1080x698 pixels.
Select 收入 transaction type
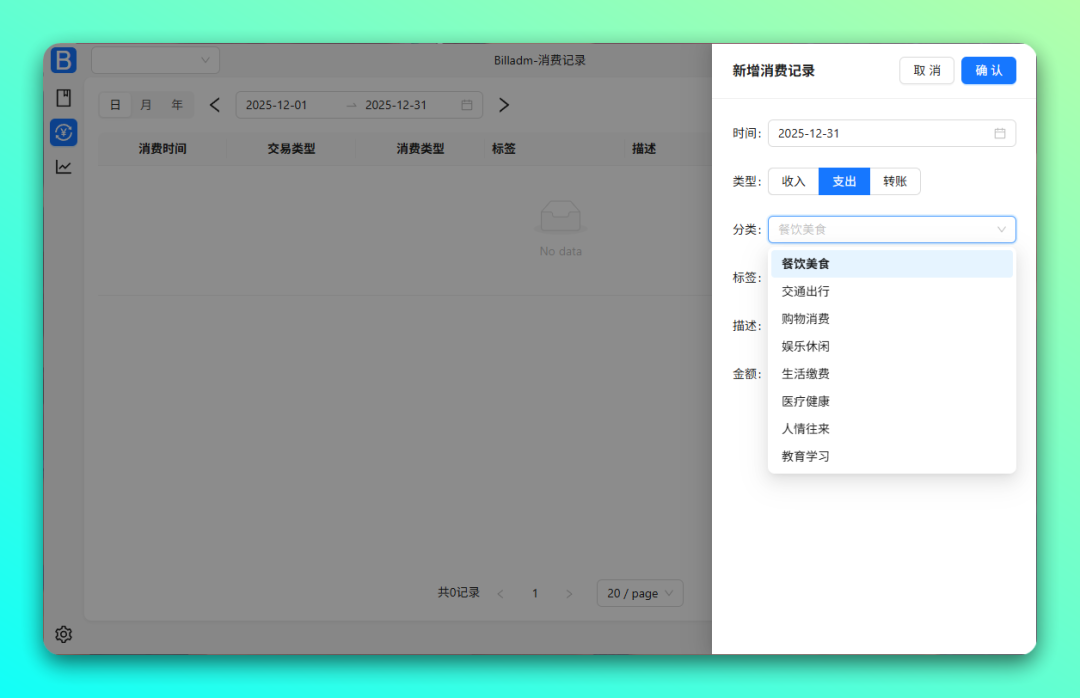[793, 181]
